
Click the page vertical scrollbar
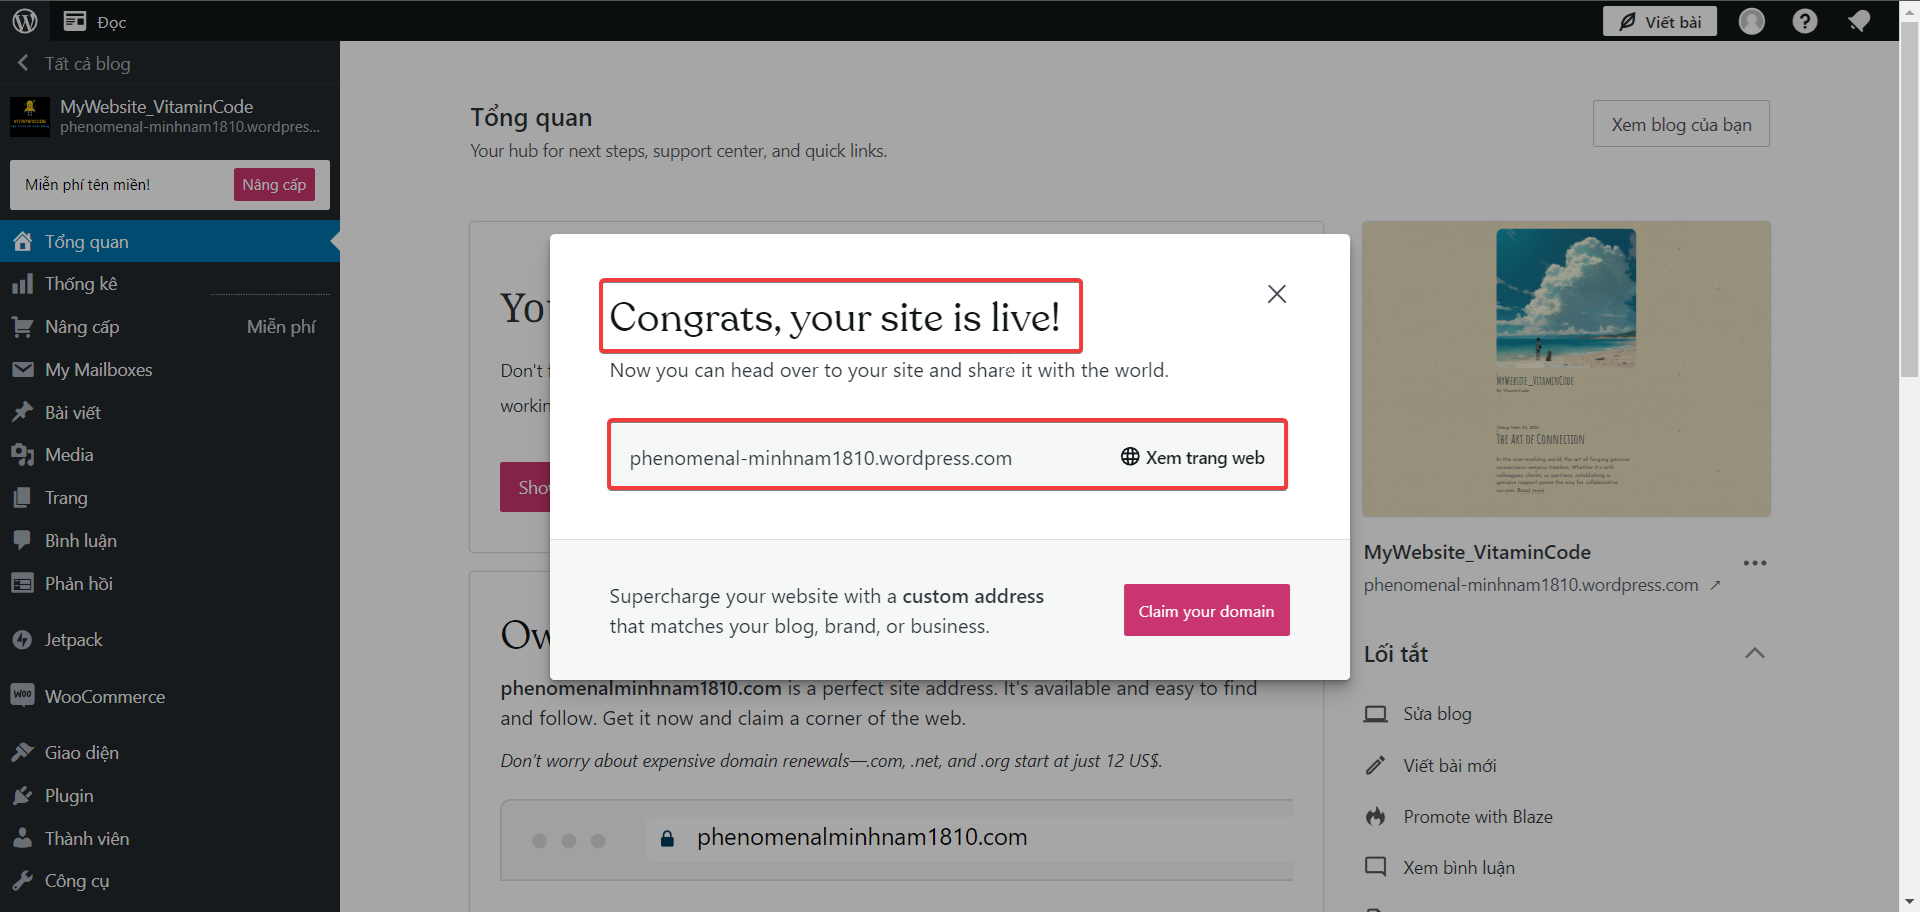pos(1909,200)
